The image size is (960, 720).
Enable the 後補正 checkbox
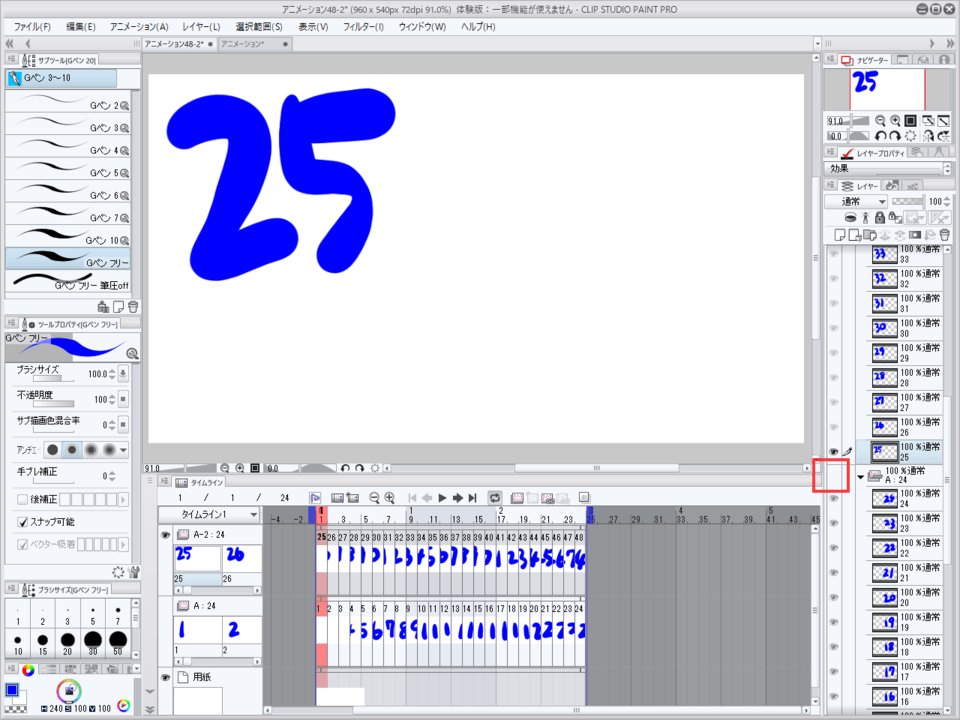23,499
